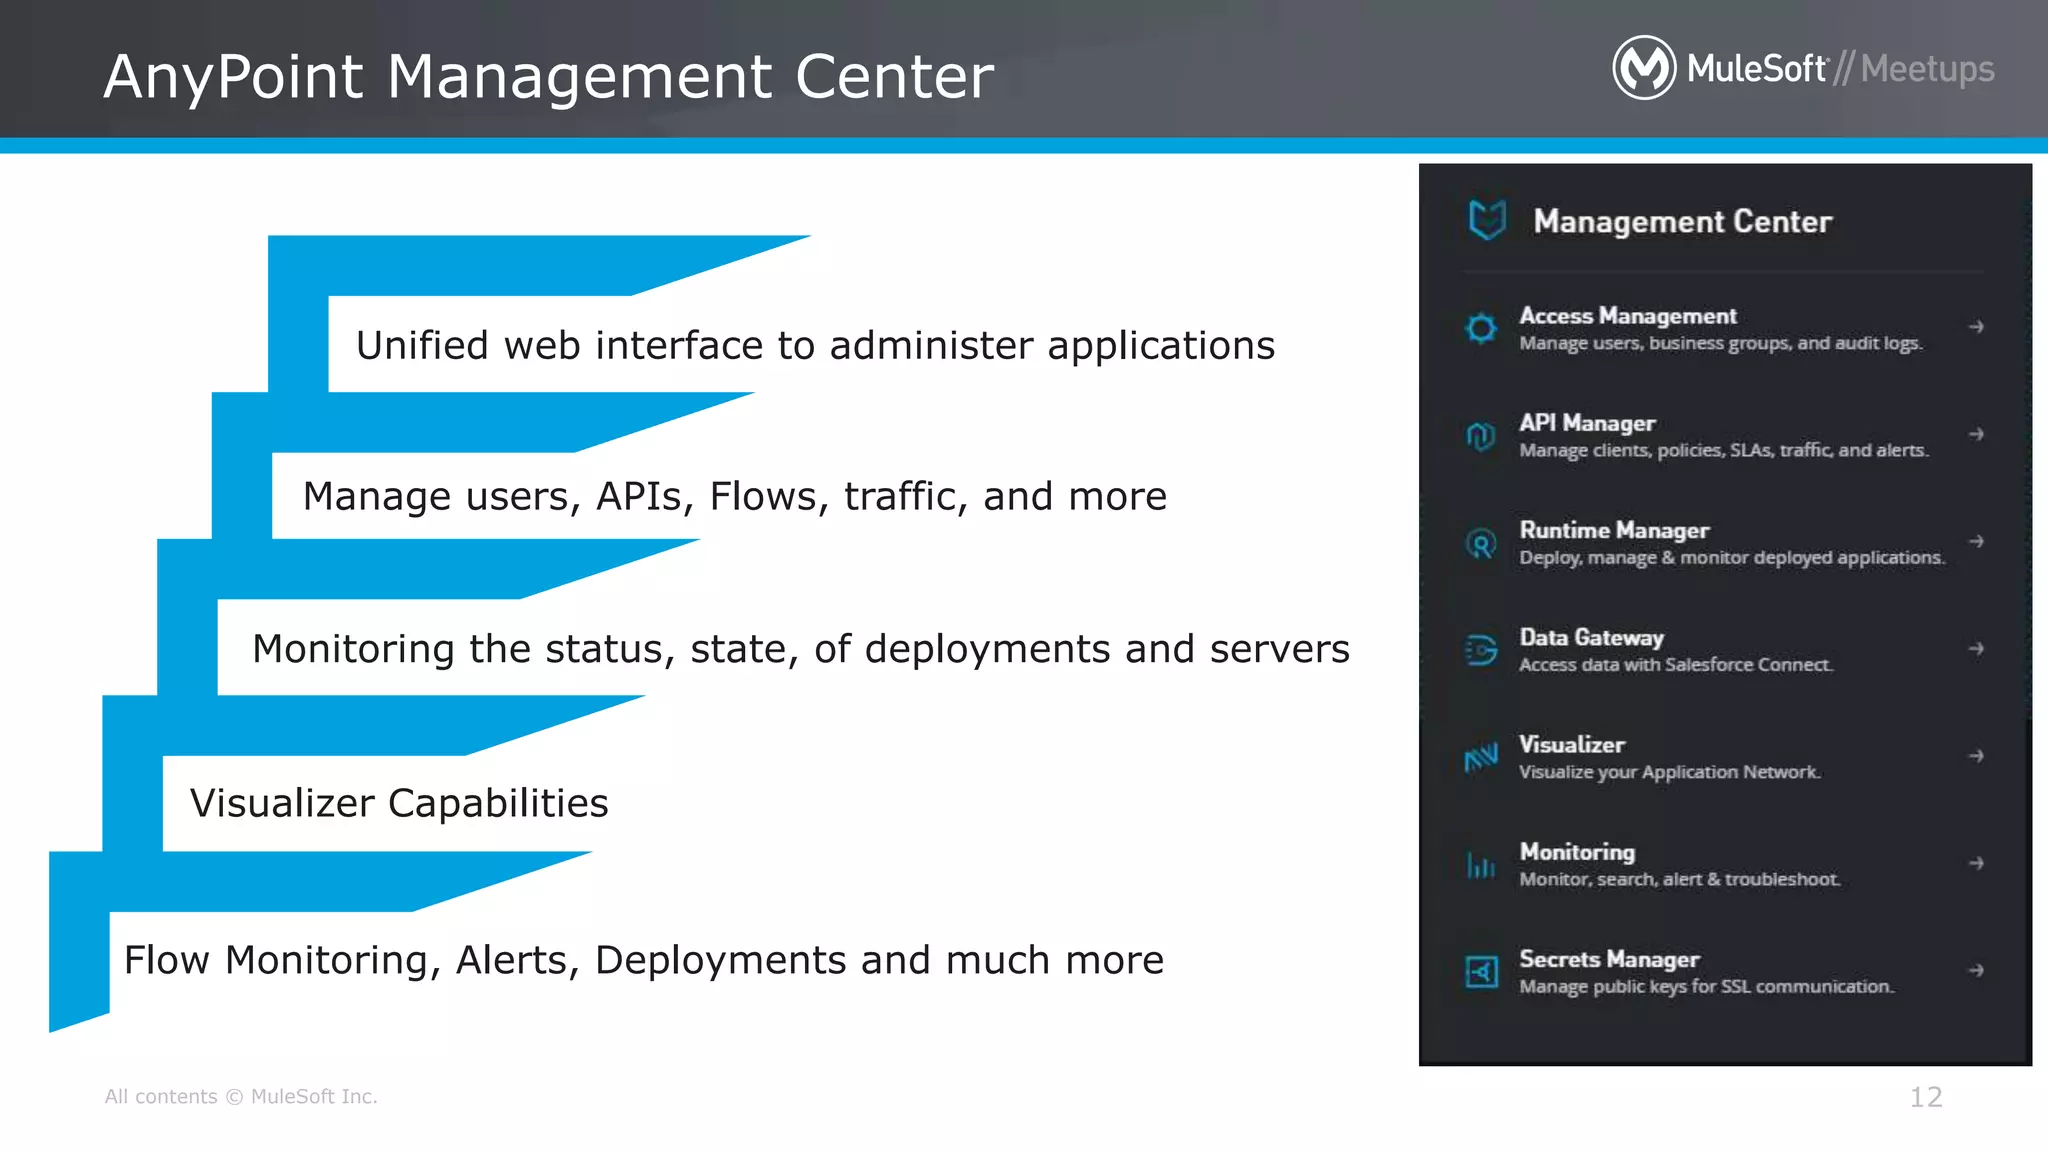Open the Runtime Manager arrow
The width and height of the screenshot is (2048, 1152).
[1976, 541]
